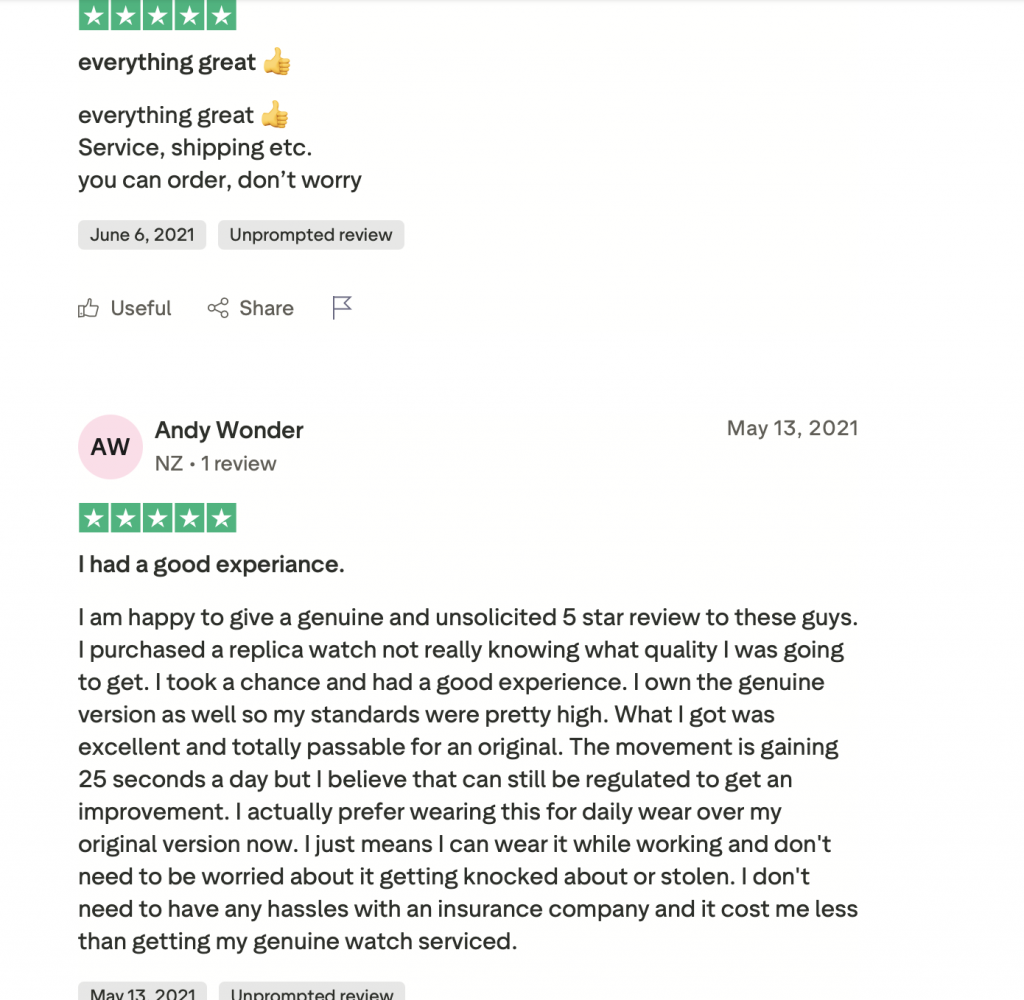Screen dimensions: 1024x1000
Task: Click the 'you can order, don't worry' text
Action: [220, 181]
